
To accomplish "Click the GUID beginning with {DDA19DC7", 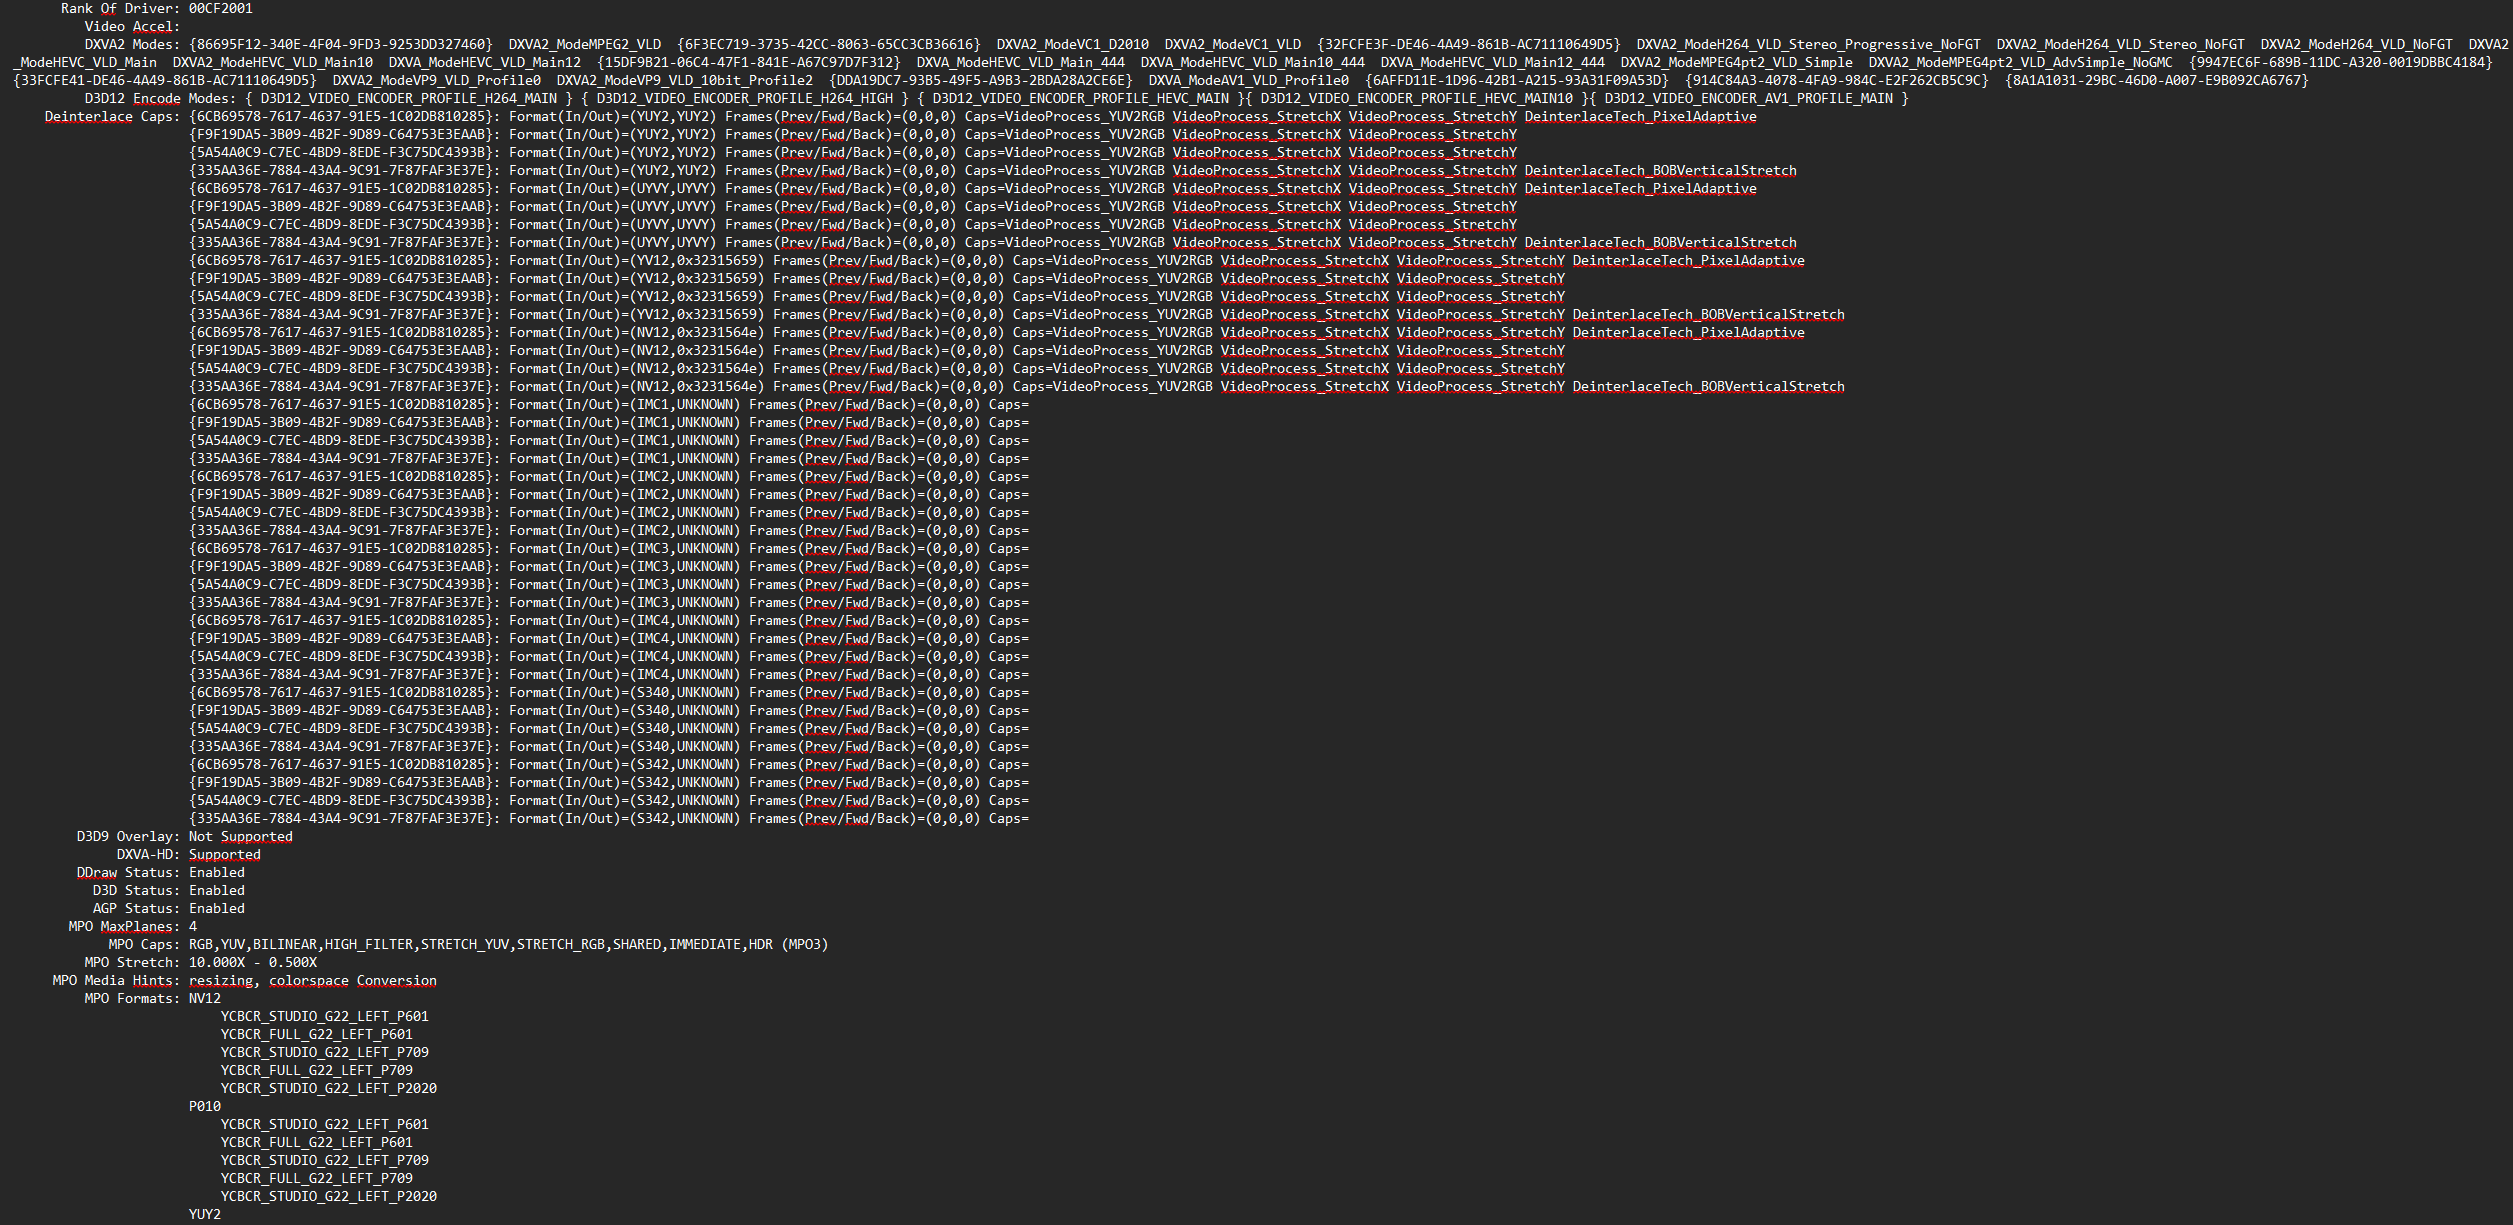I will click(x=980, y=80).
